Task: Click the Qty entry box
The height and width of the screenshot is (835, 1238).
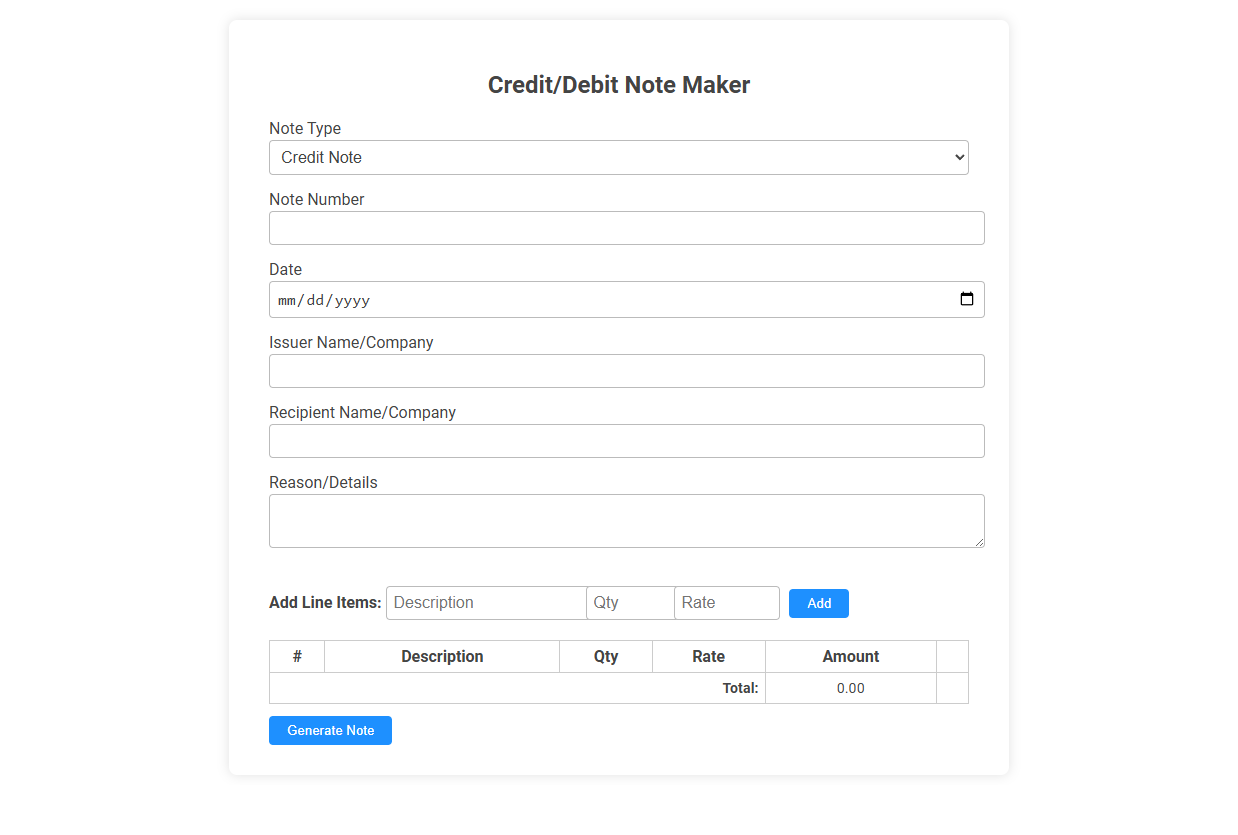Action: [x=630, y=602]
